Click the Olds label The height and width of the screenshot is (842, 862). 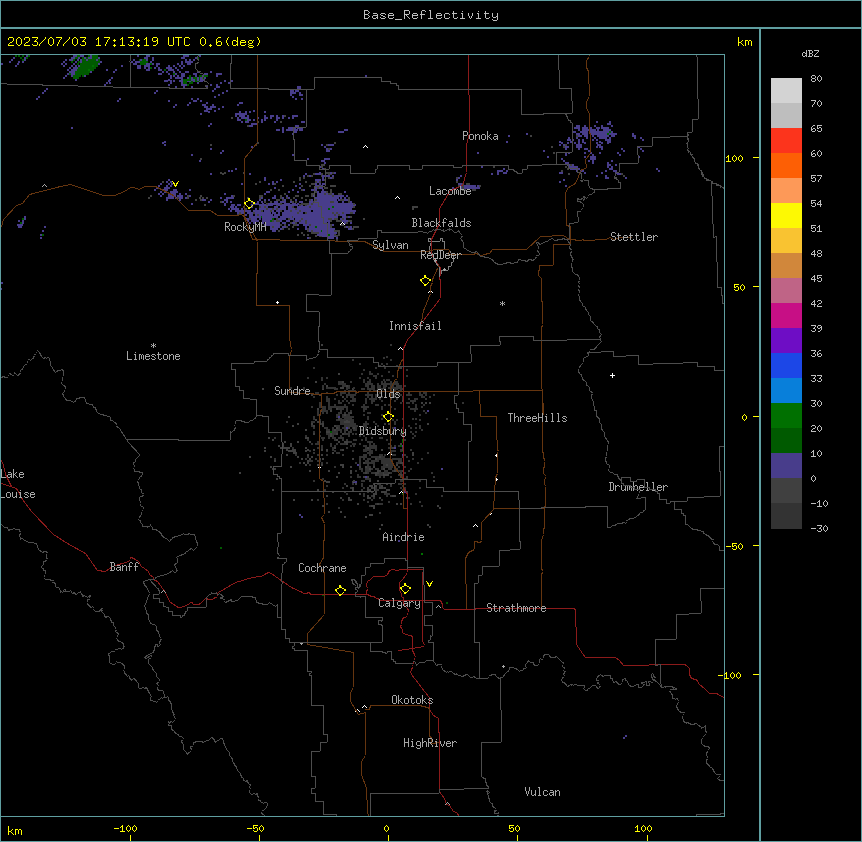coord(388,394)
